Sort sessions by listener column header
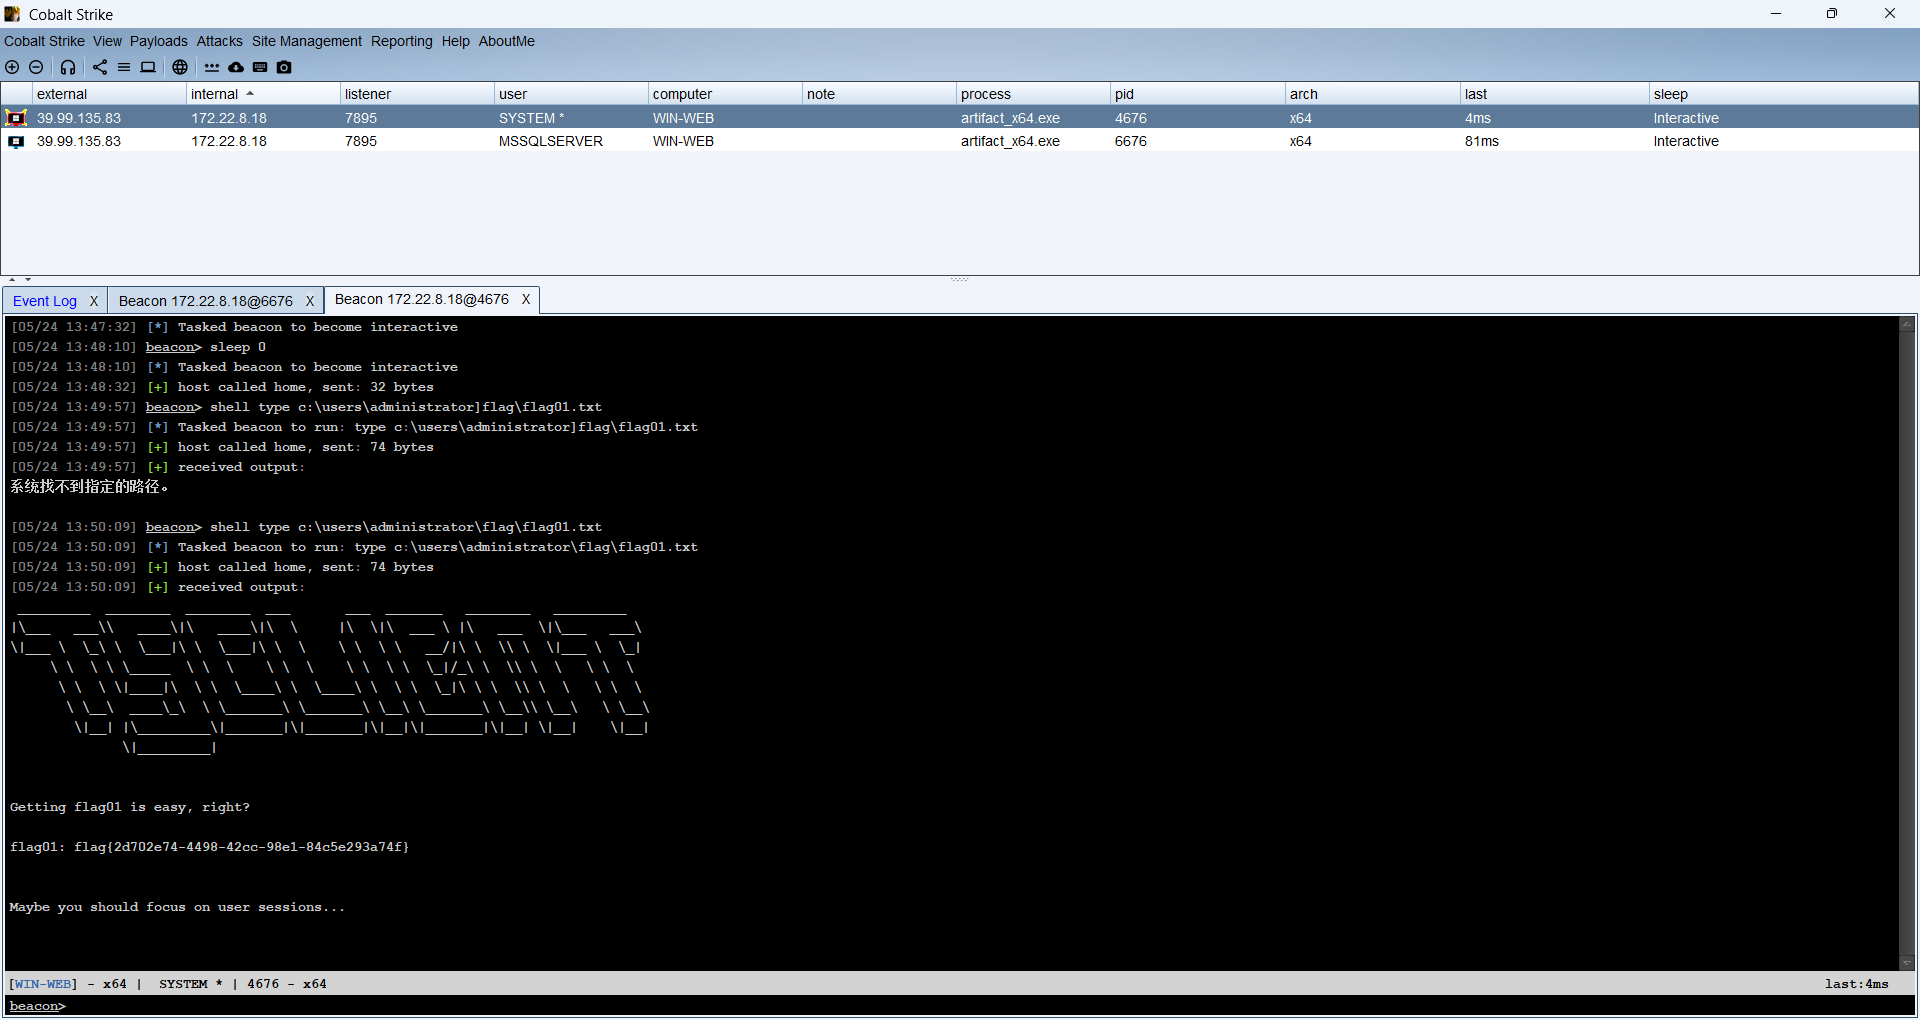The image size is (1920, 1020). tap(417, 94)
